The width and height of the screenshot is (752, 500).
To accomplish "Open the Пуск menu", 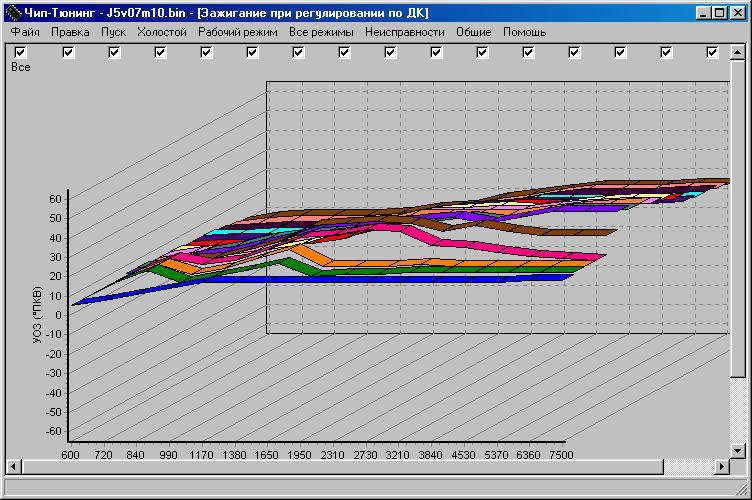I will click(x=113, y=32).
